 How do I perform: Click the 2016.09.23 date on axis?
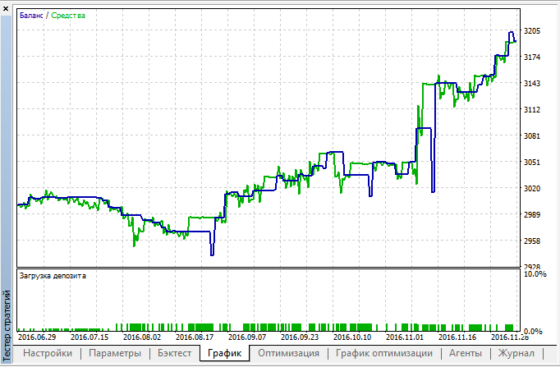299,337
